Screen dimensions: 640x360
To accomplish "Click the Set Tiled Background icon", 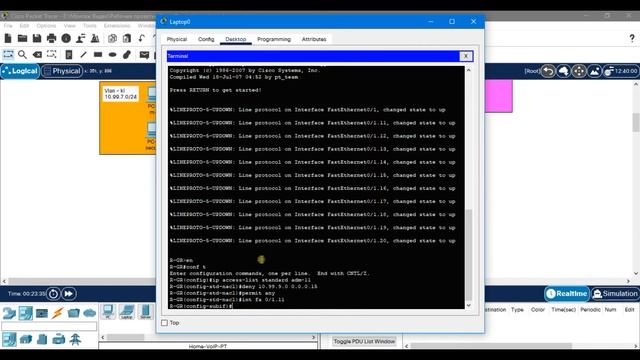I will pyautogui.click(x=595, y=71).
